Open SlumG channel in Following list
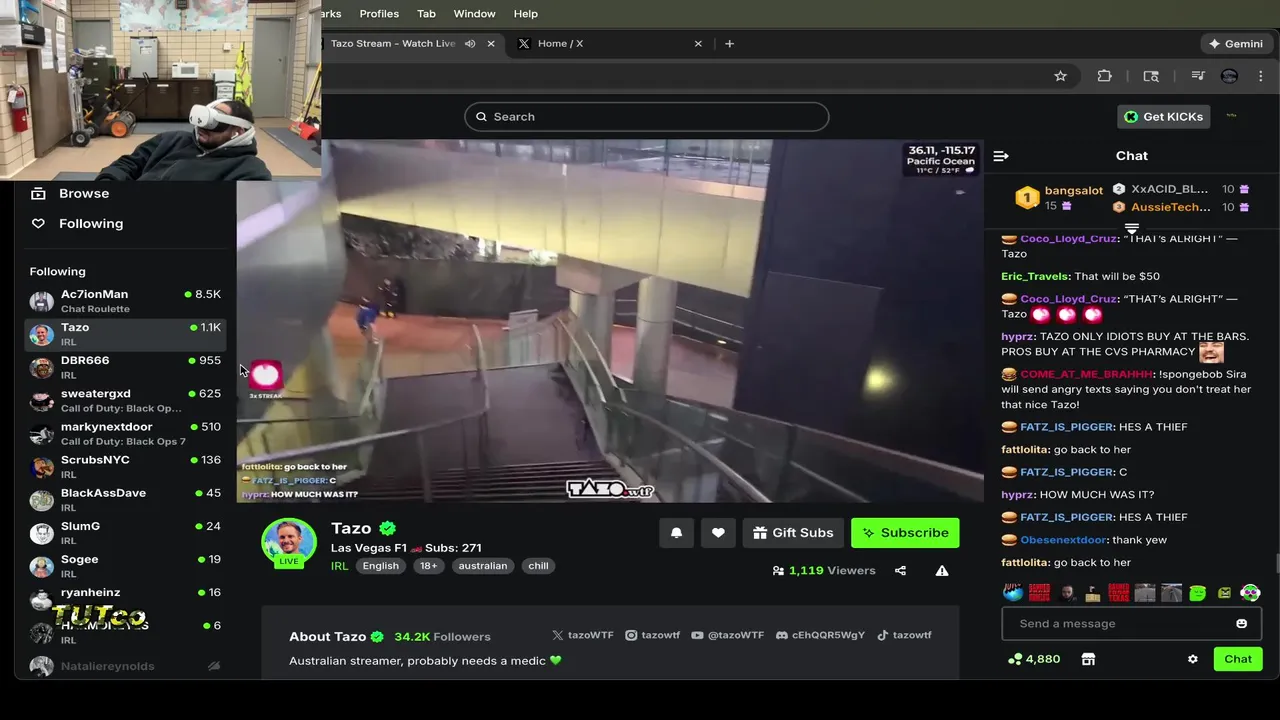The height and width of the screenshot is (720, 1280). (125, 532)
